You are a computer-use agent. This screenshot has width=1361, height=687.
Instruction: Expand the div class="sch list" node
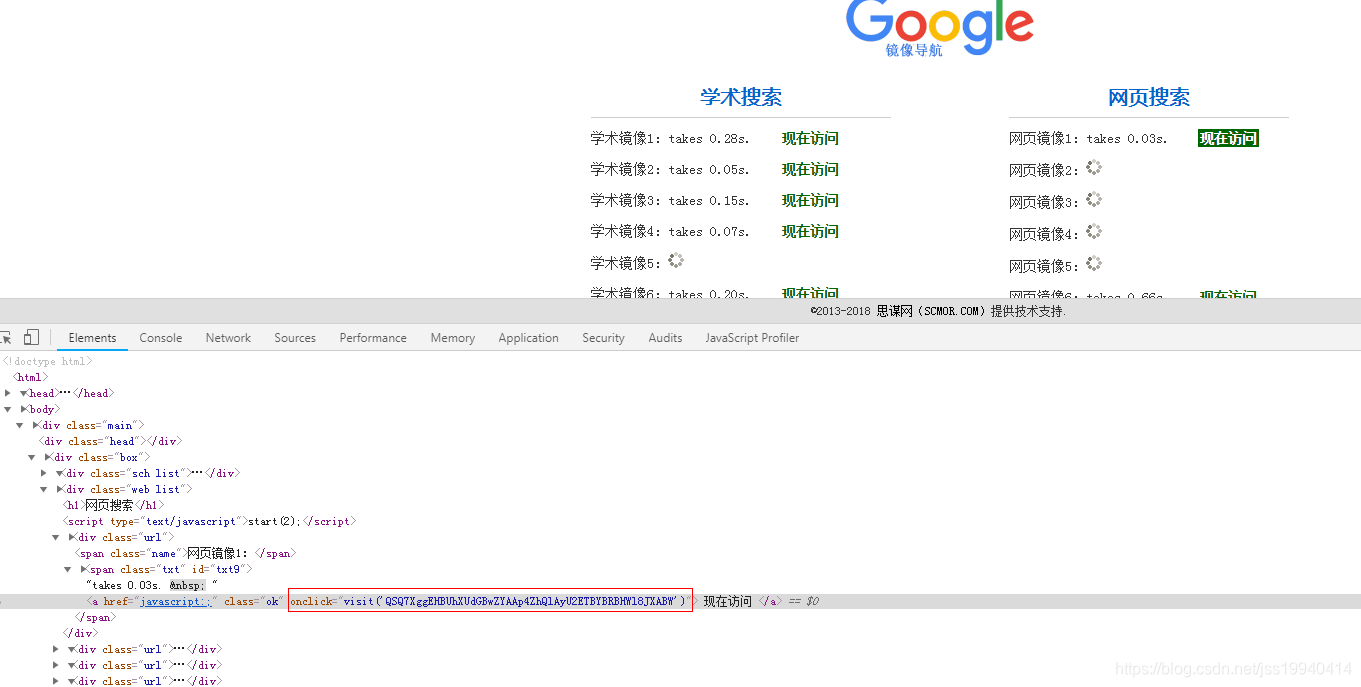pyautogui.click(x=44, y=473)
